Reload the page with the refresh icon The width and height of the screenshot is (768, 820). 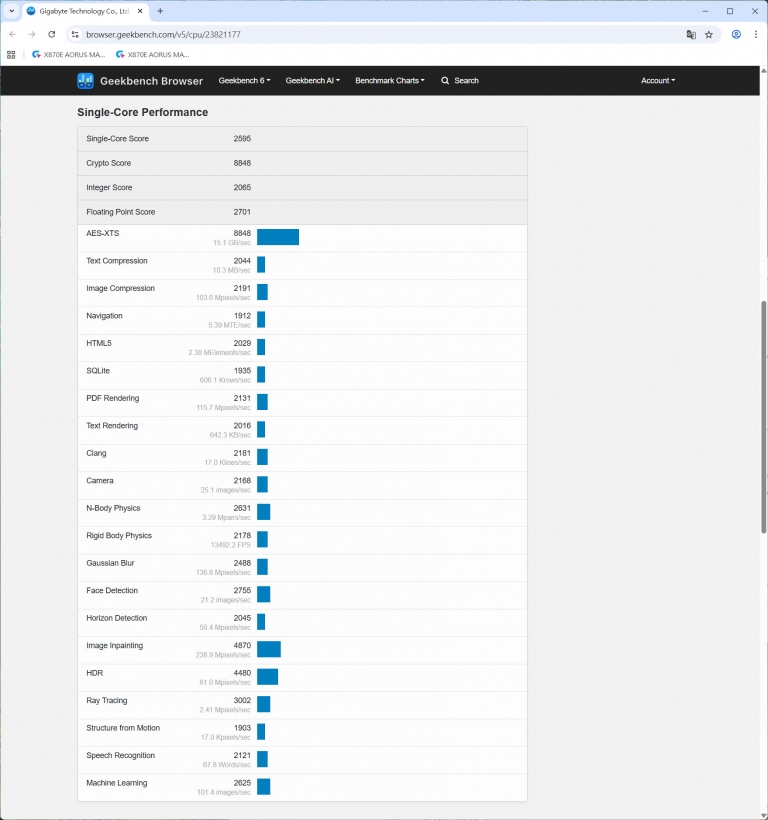point(52,34)
